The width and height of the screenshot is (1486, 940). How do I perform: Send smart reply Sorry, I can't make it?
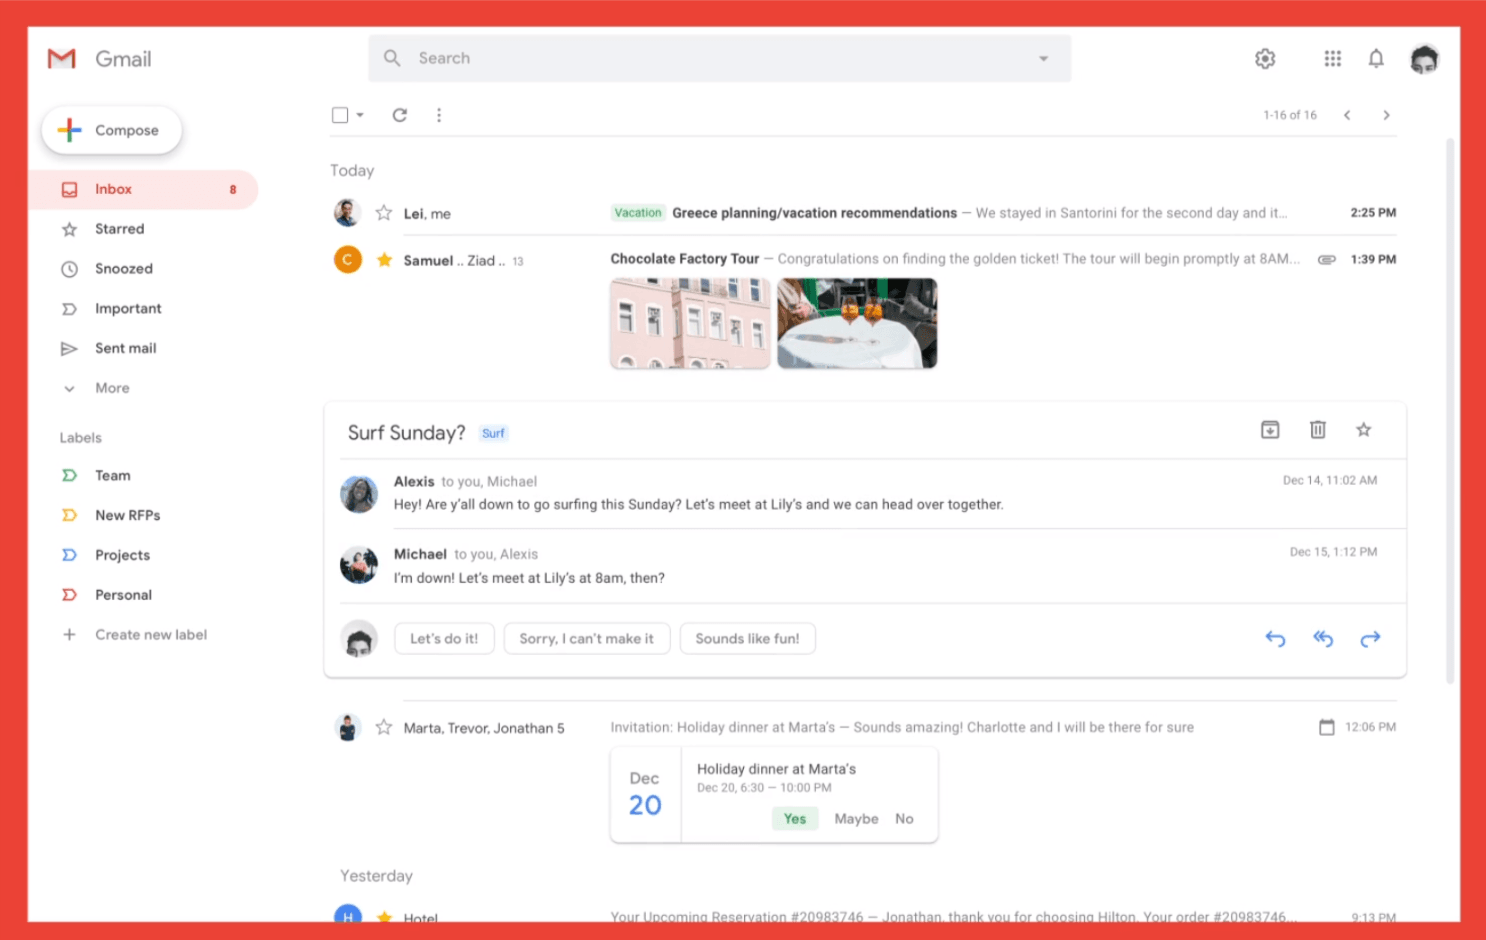pos(586,638)
